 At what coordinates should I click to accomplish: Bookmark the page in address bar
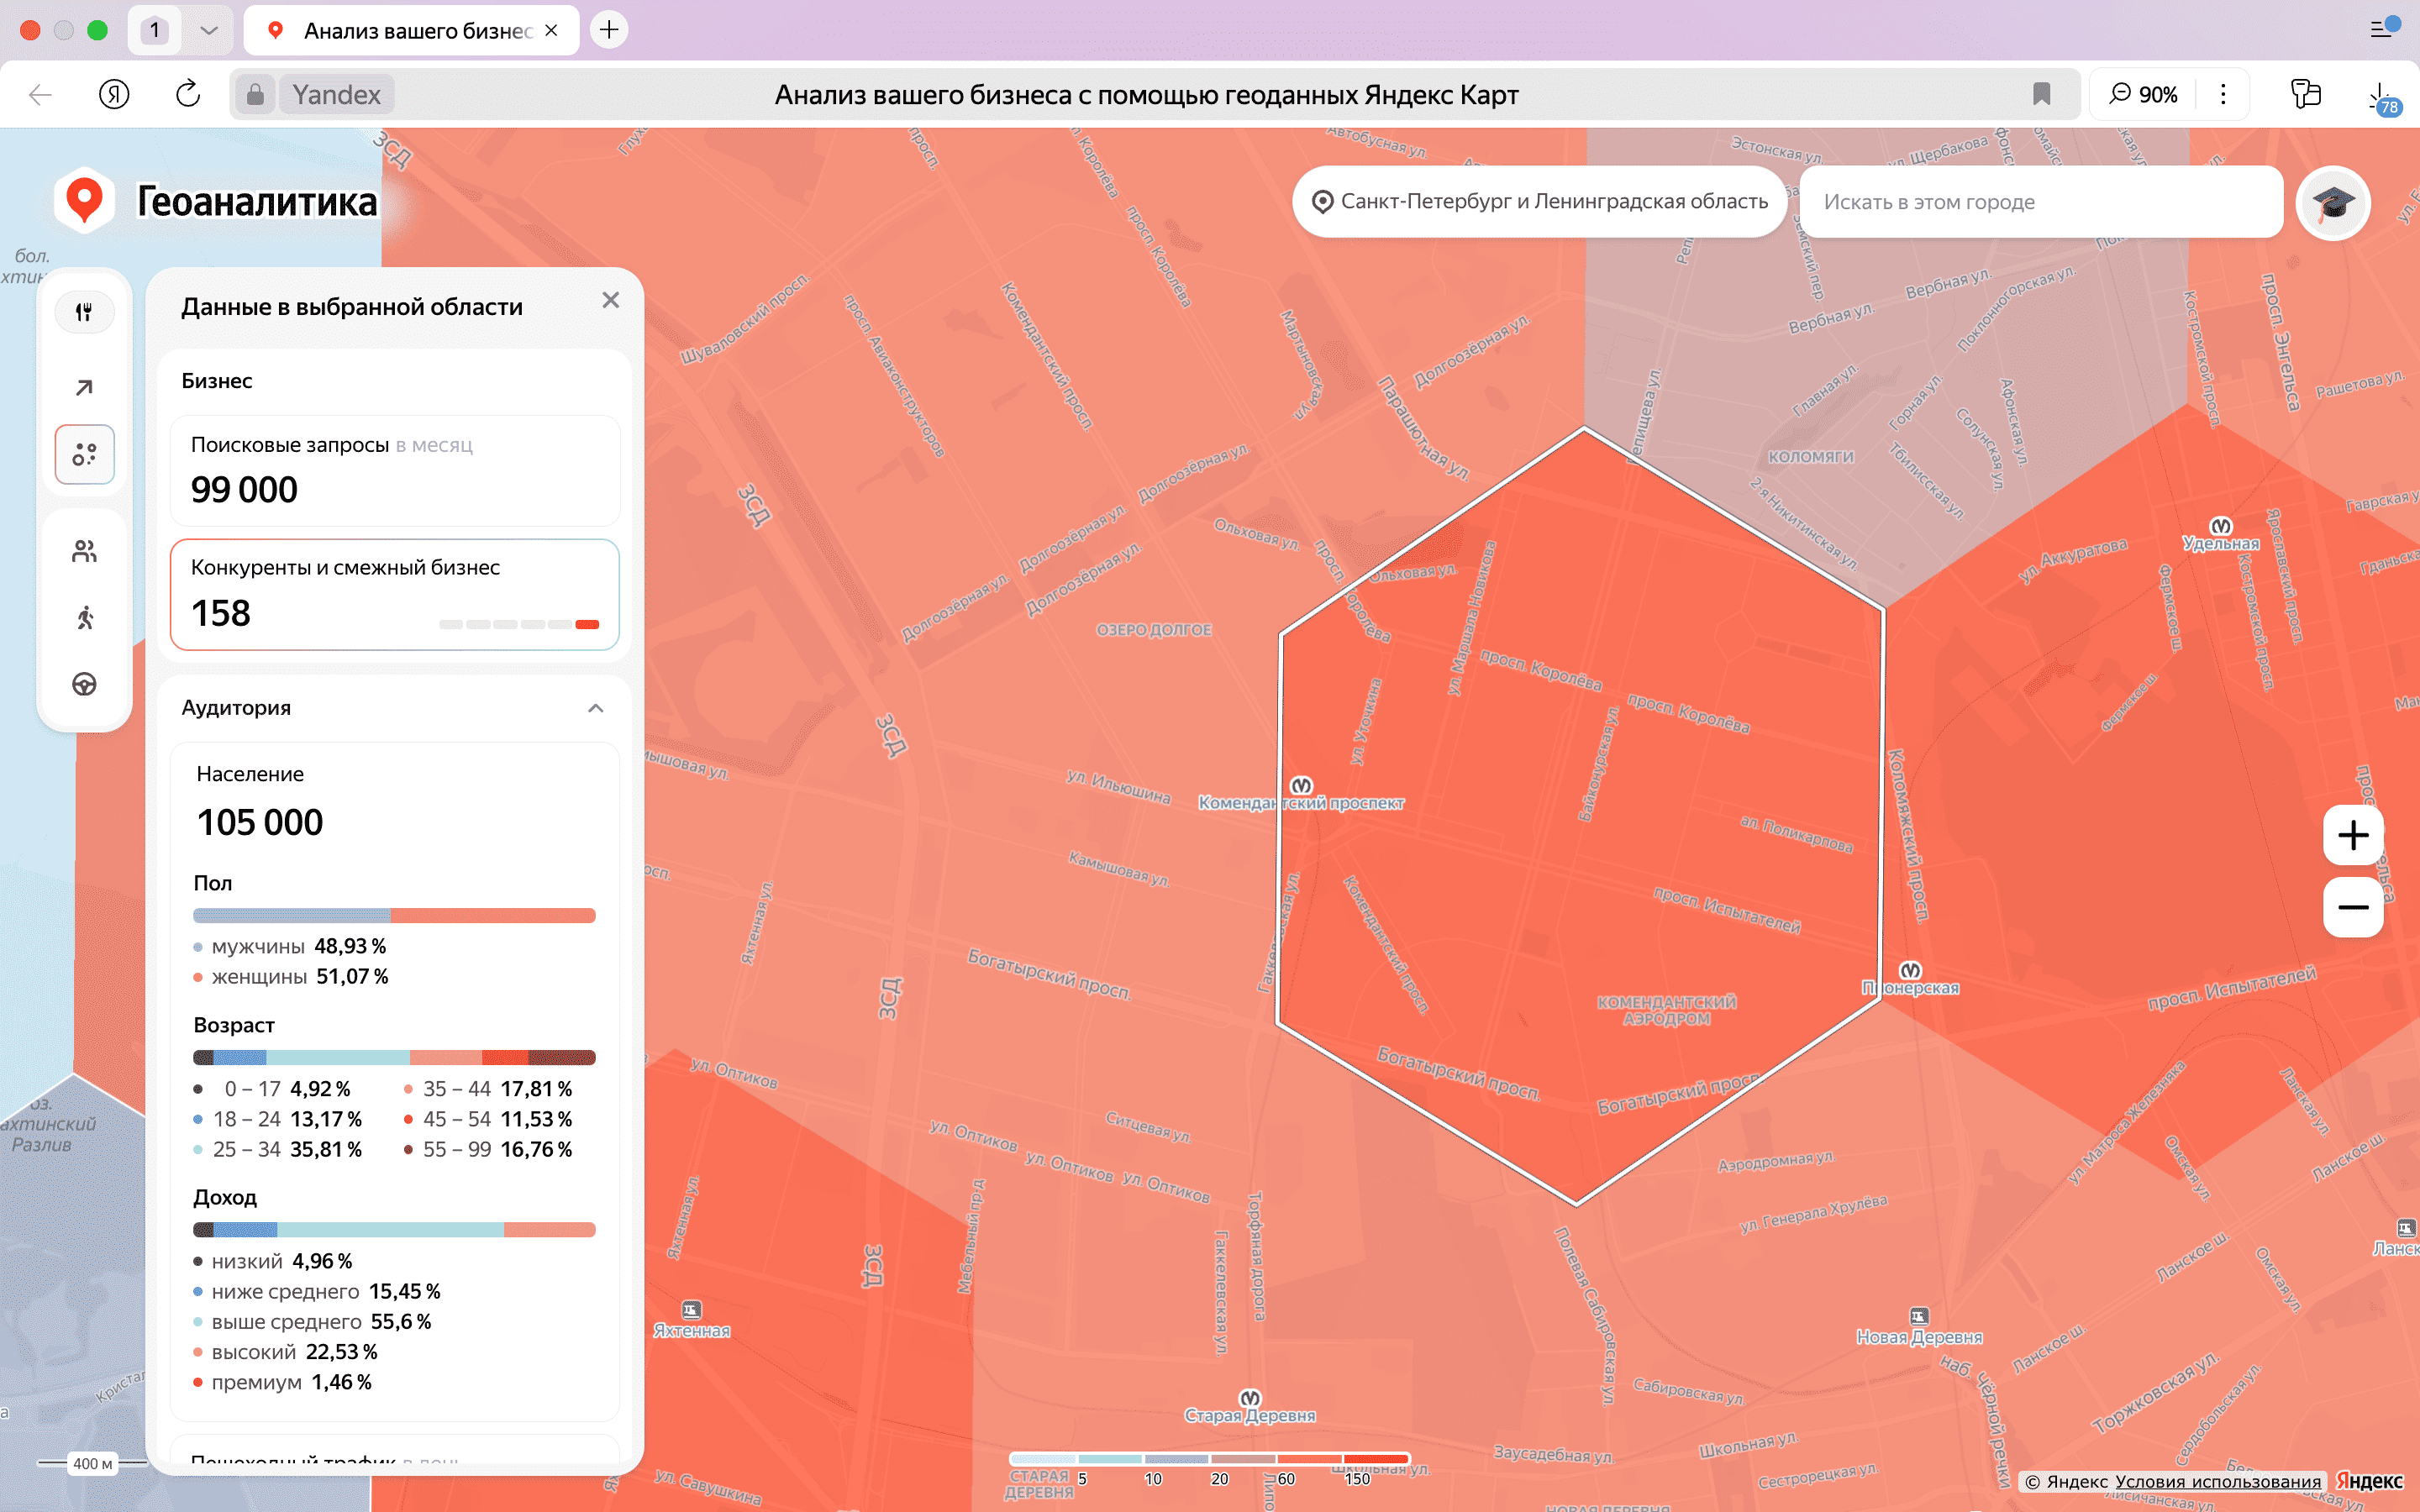pos(2041,94)
